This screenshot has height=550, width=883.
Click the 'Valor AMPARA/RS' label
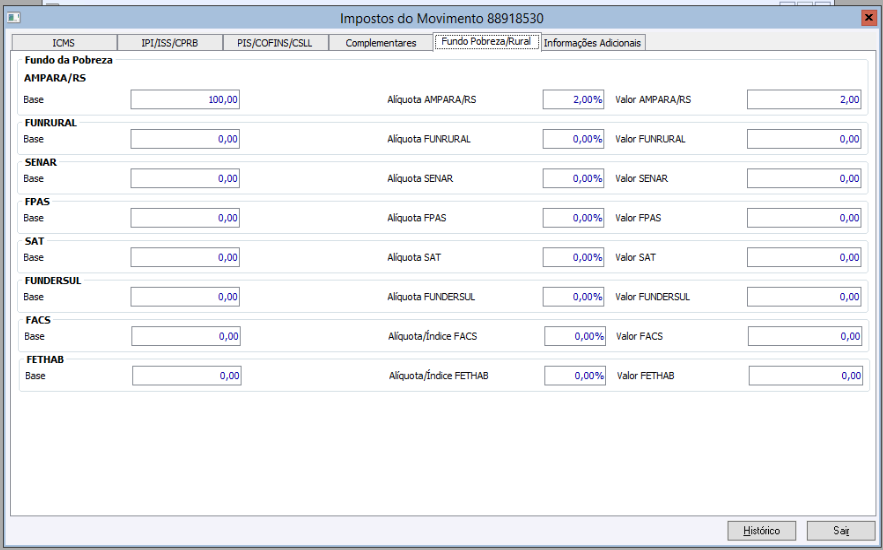(x=653, y=100)
